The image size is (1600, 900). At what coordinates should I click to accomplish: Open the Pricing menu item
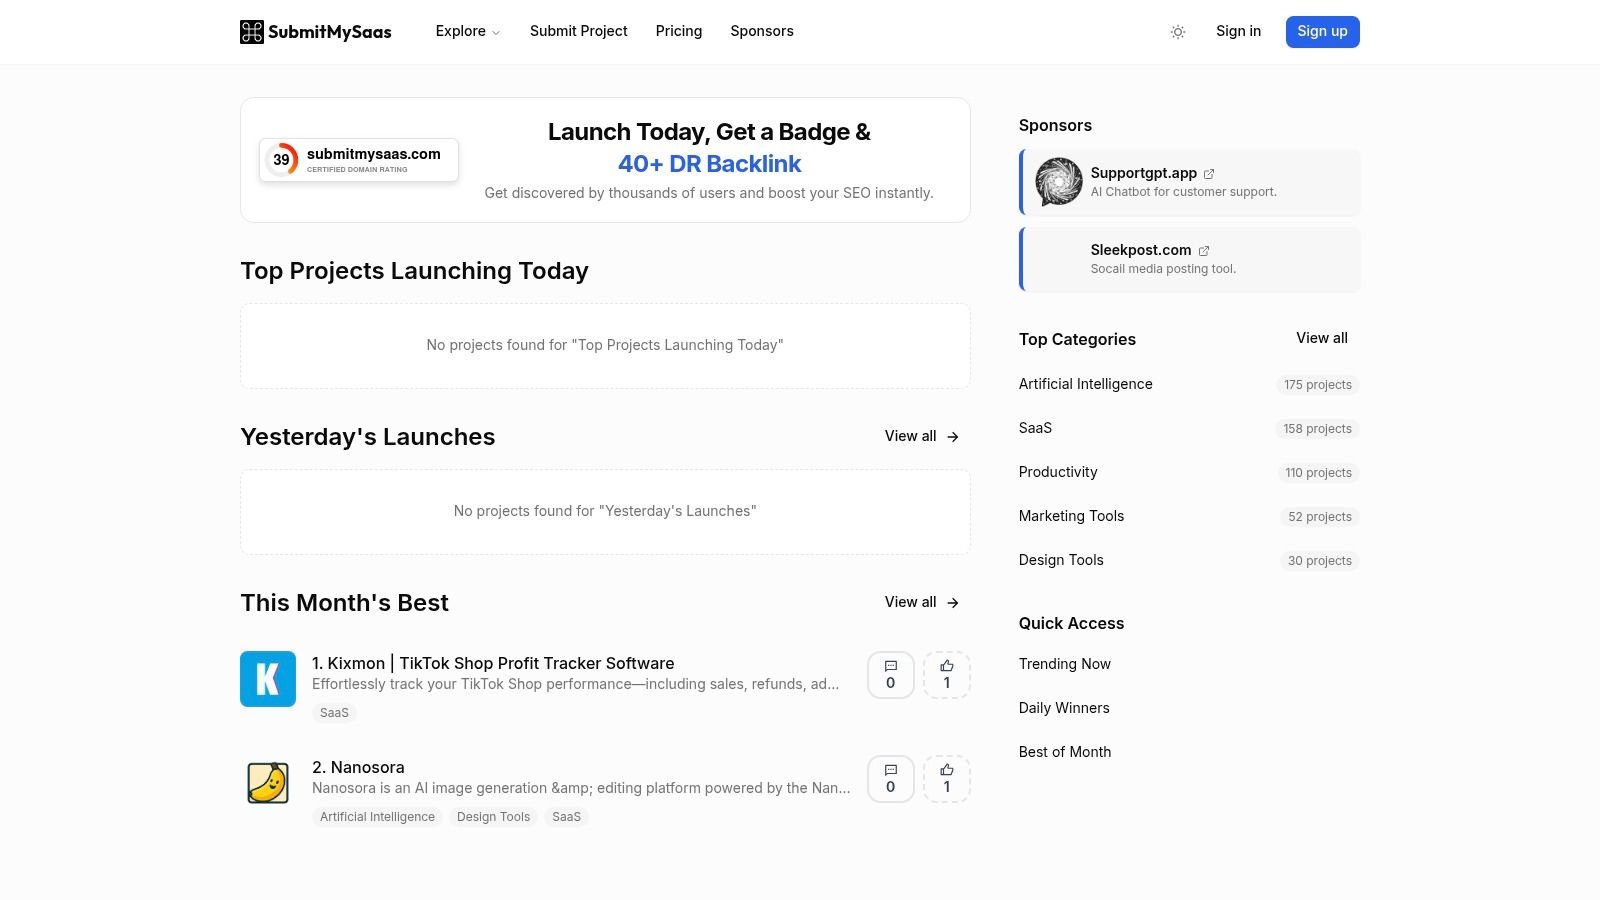(678, 31)
